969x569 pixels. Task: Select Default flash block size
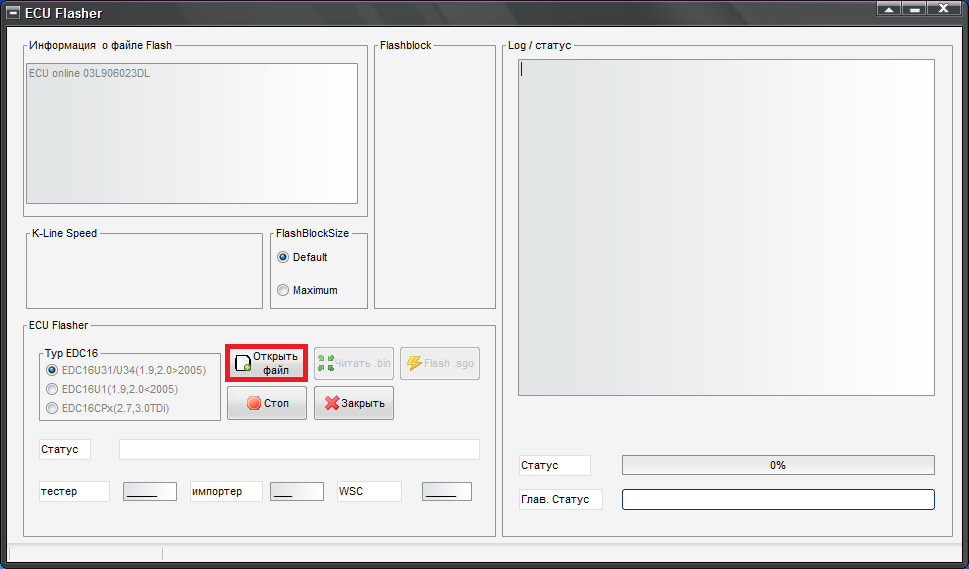(x=302, y=257)
